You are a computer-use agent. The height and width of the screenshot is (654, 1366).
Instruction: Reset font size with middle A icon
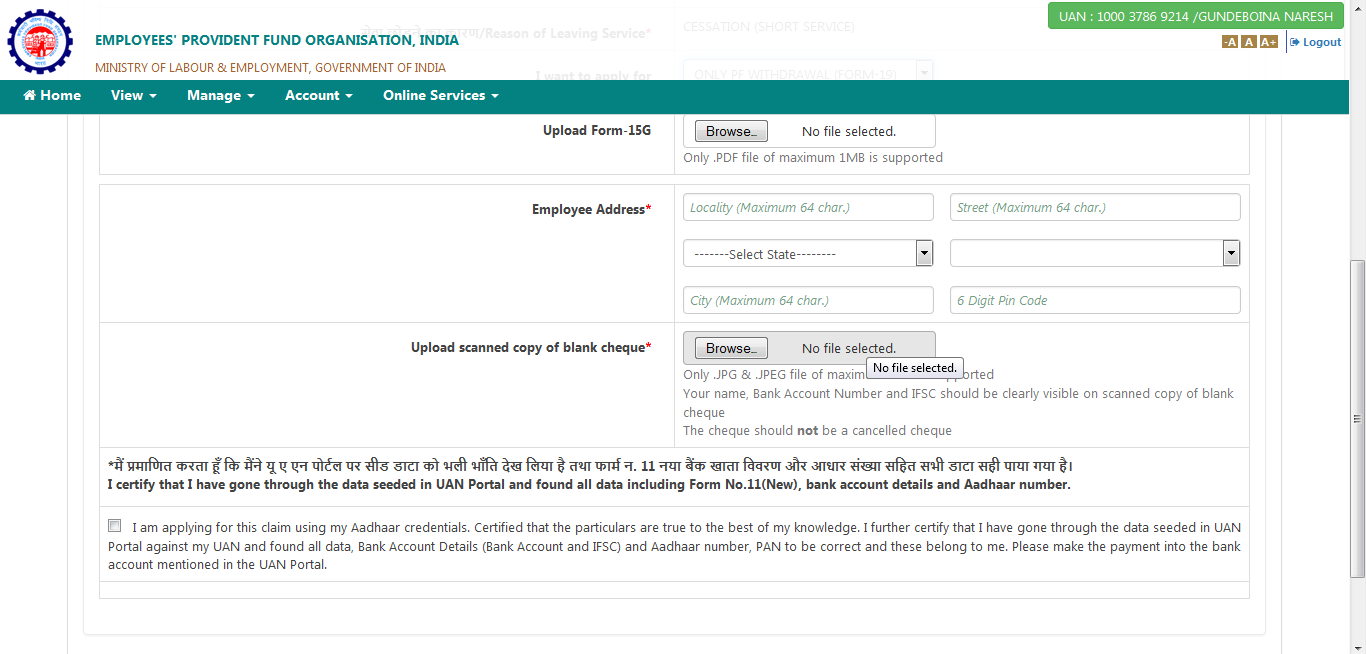[x=1248, y=42]
